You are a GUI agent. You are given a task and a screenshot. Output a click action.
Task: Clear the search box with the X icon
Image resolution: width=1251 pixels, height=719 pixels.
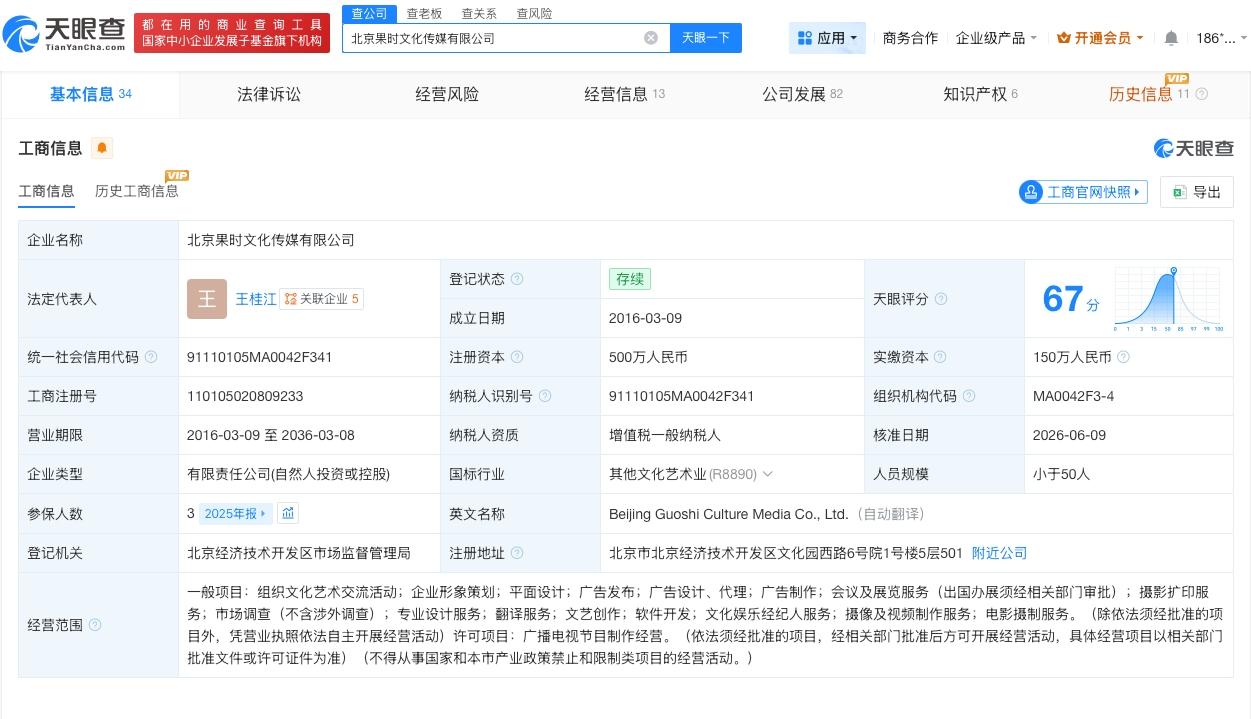pos(651,38)
